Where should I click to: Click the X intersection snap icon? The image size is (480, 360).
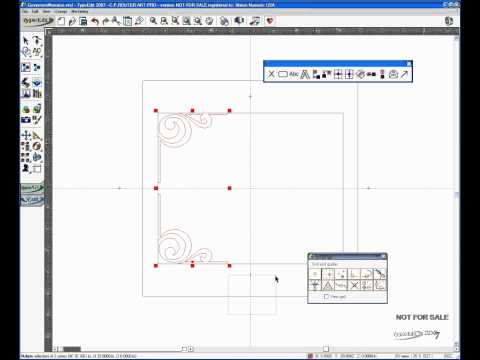[354, 285]
